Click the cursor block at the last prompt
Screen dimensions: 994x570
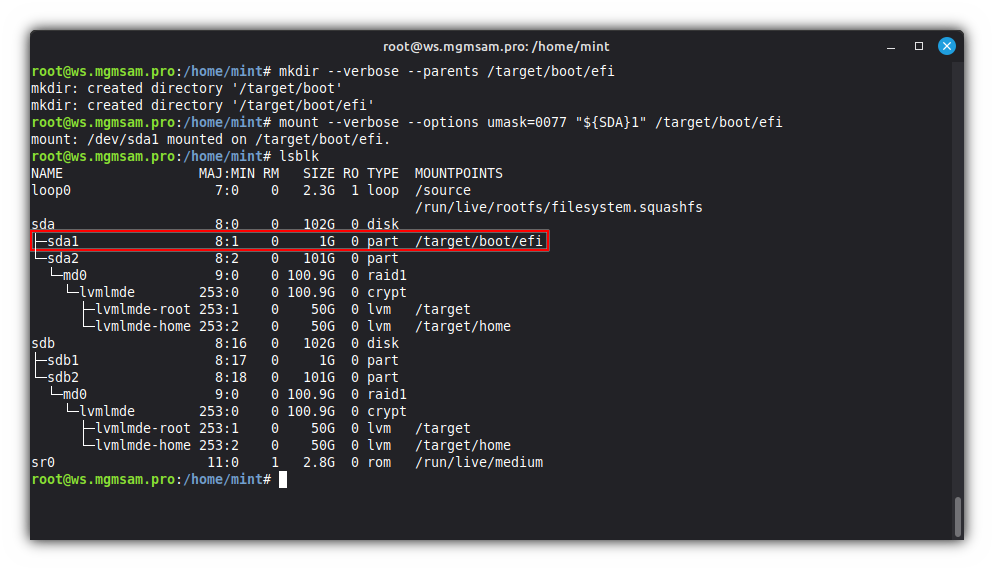click(283, 480)
